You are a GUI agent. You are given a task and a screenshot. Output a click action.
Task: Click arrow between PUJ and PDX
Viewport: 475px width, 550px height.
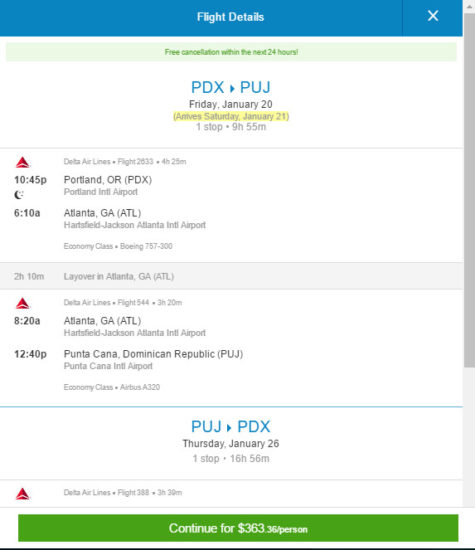click(229, 428)
